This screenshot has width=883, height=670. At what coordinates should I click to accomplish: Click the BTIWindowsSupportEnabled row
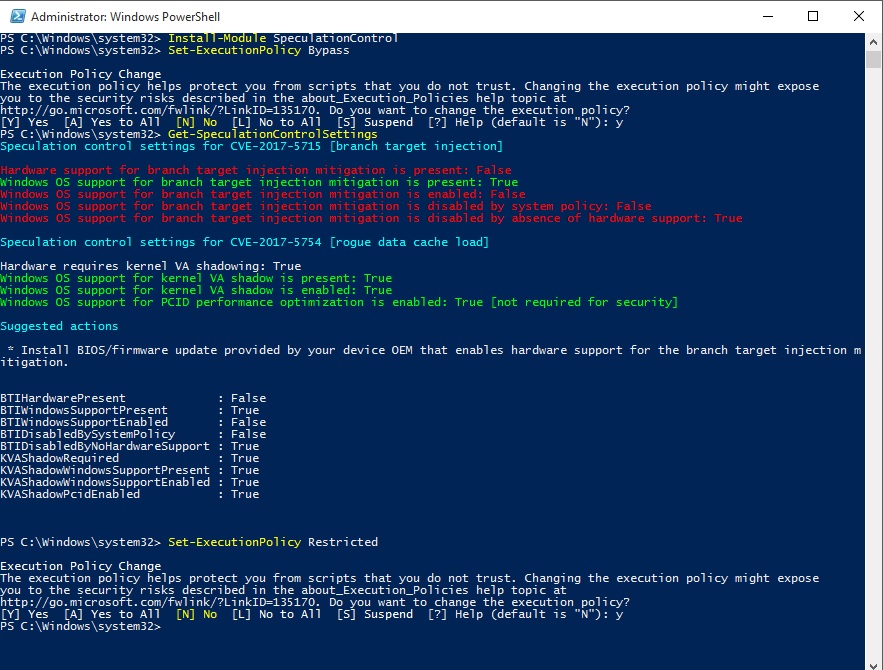(x=133, y=422)
